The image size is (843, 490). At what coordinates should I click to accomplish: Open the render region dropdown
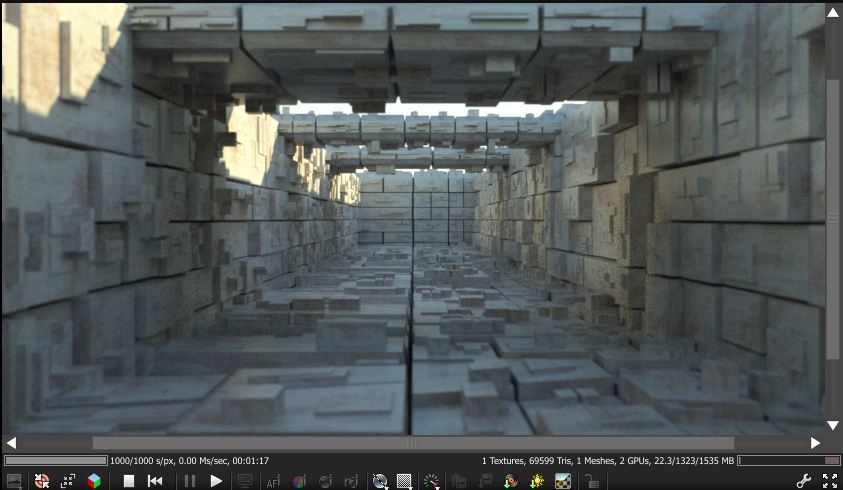click(406, 481)
